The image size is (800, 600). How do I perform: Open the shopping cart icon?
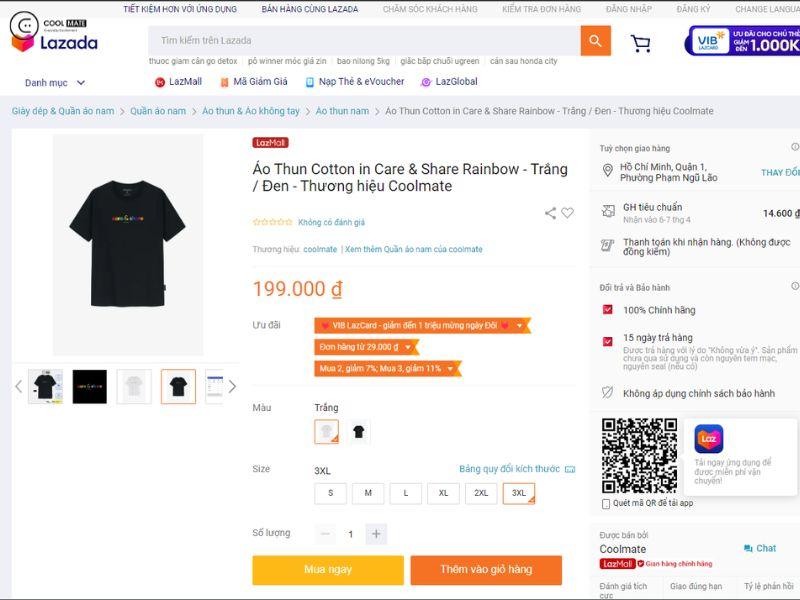[x=640, y=43]
